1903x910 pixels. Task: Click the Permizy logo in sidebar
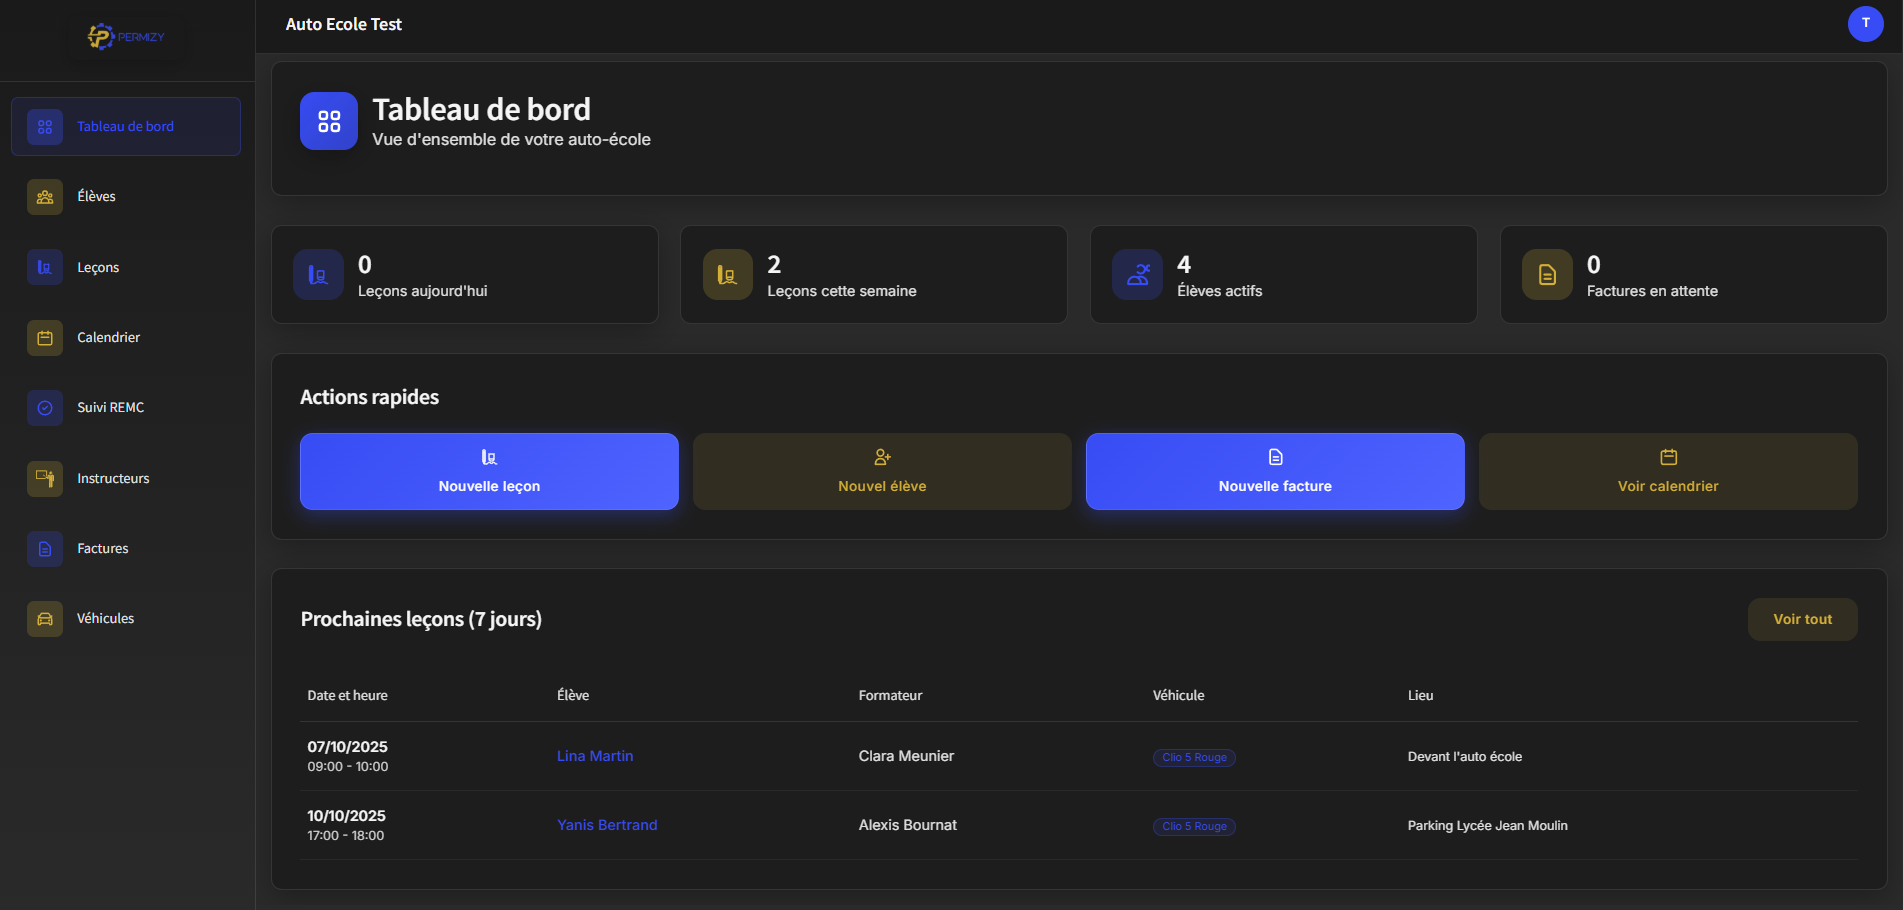[x=126, y=37]
